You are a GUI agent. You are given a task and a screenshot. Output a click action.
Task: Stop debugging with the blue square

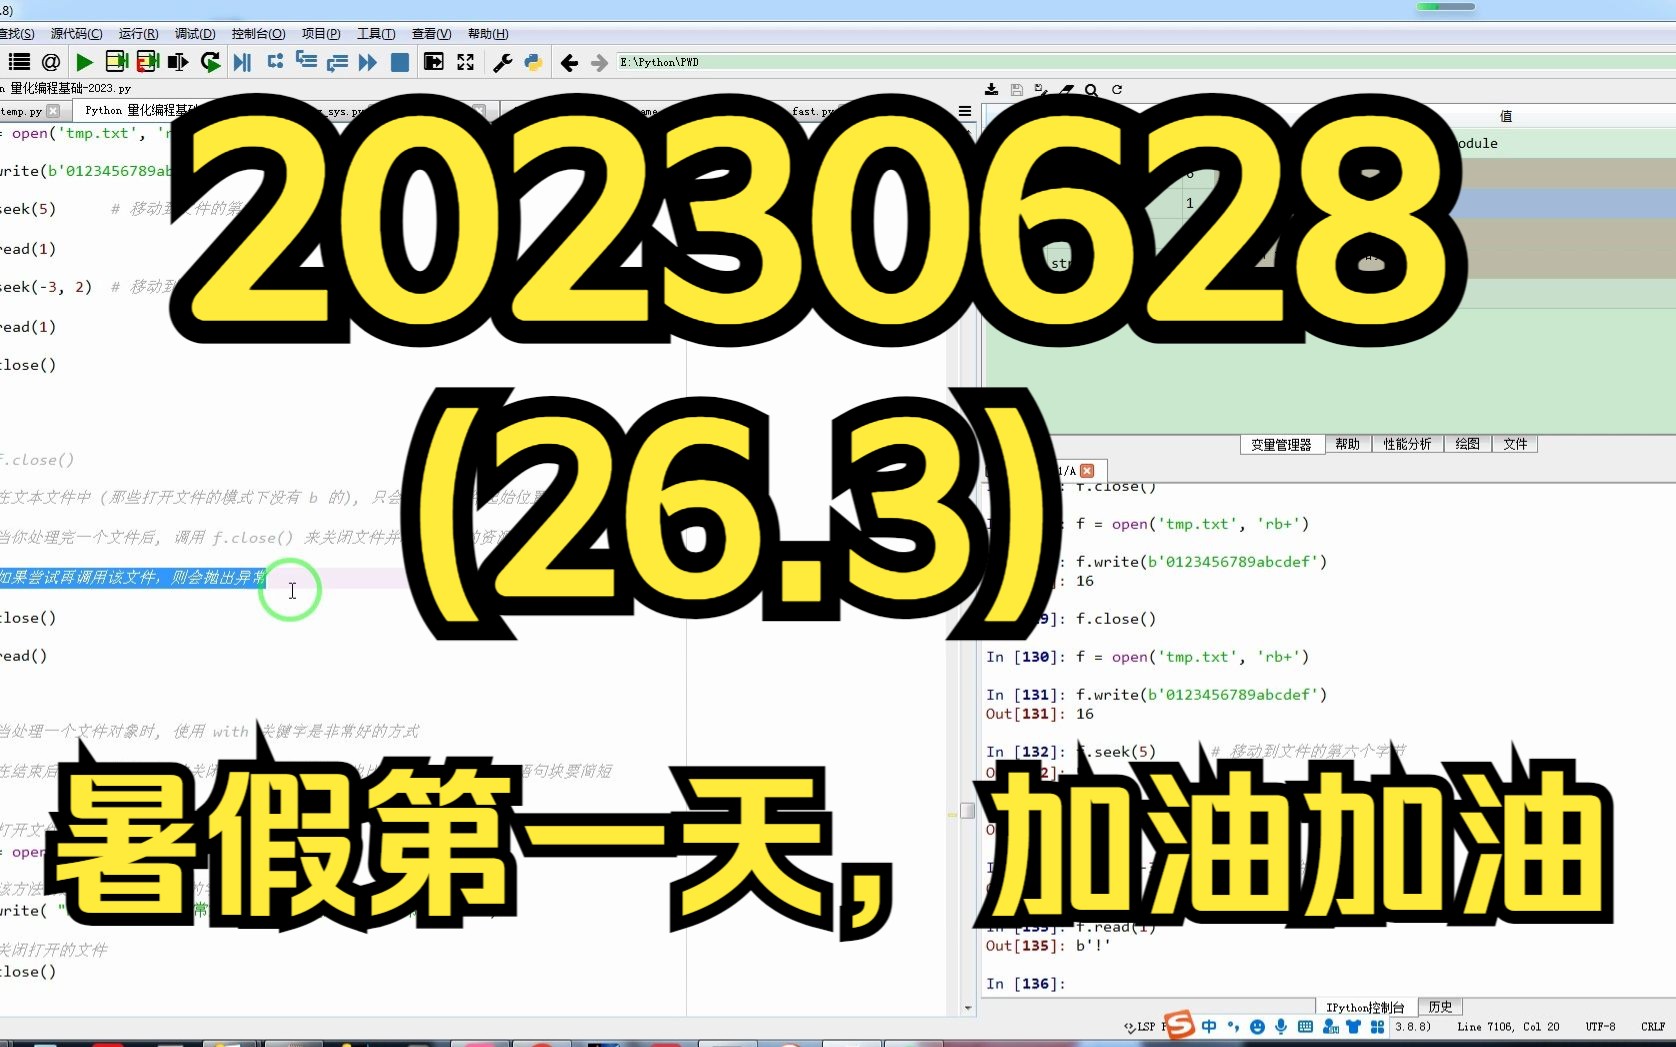399,62
